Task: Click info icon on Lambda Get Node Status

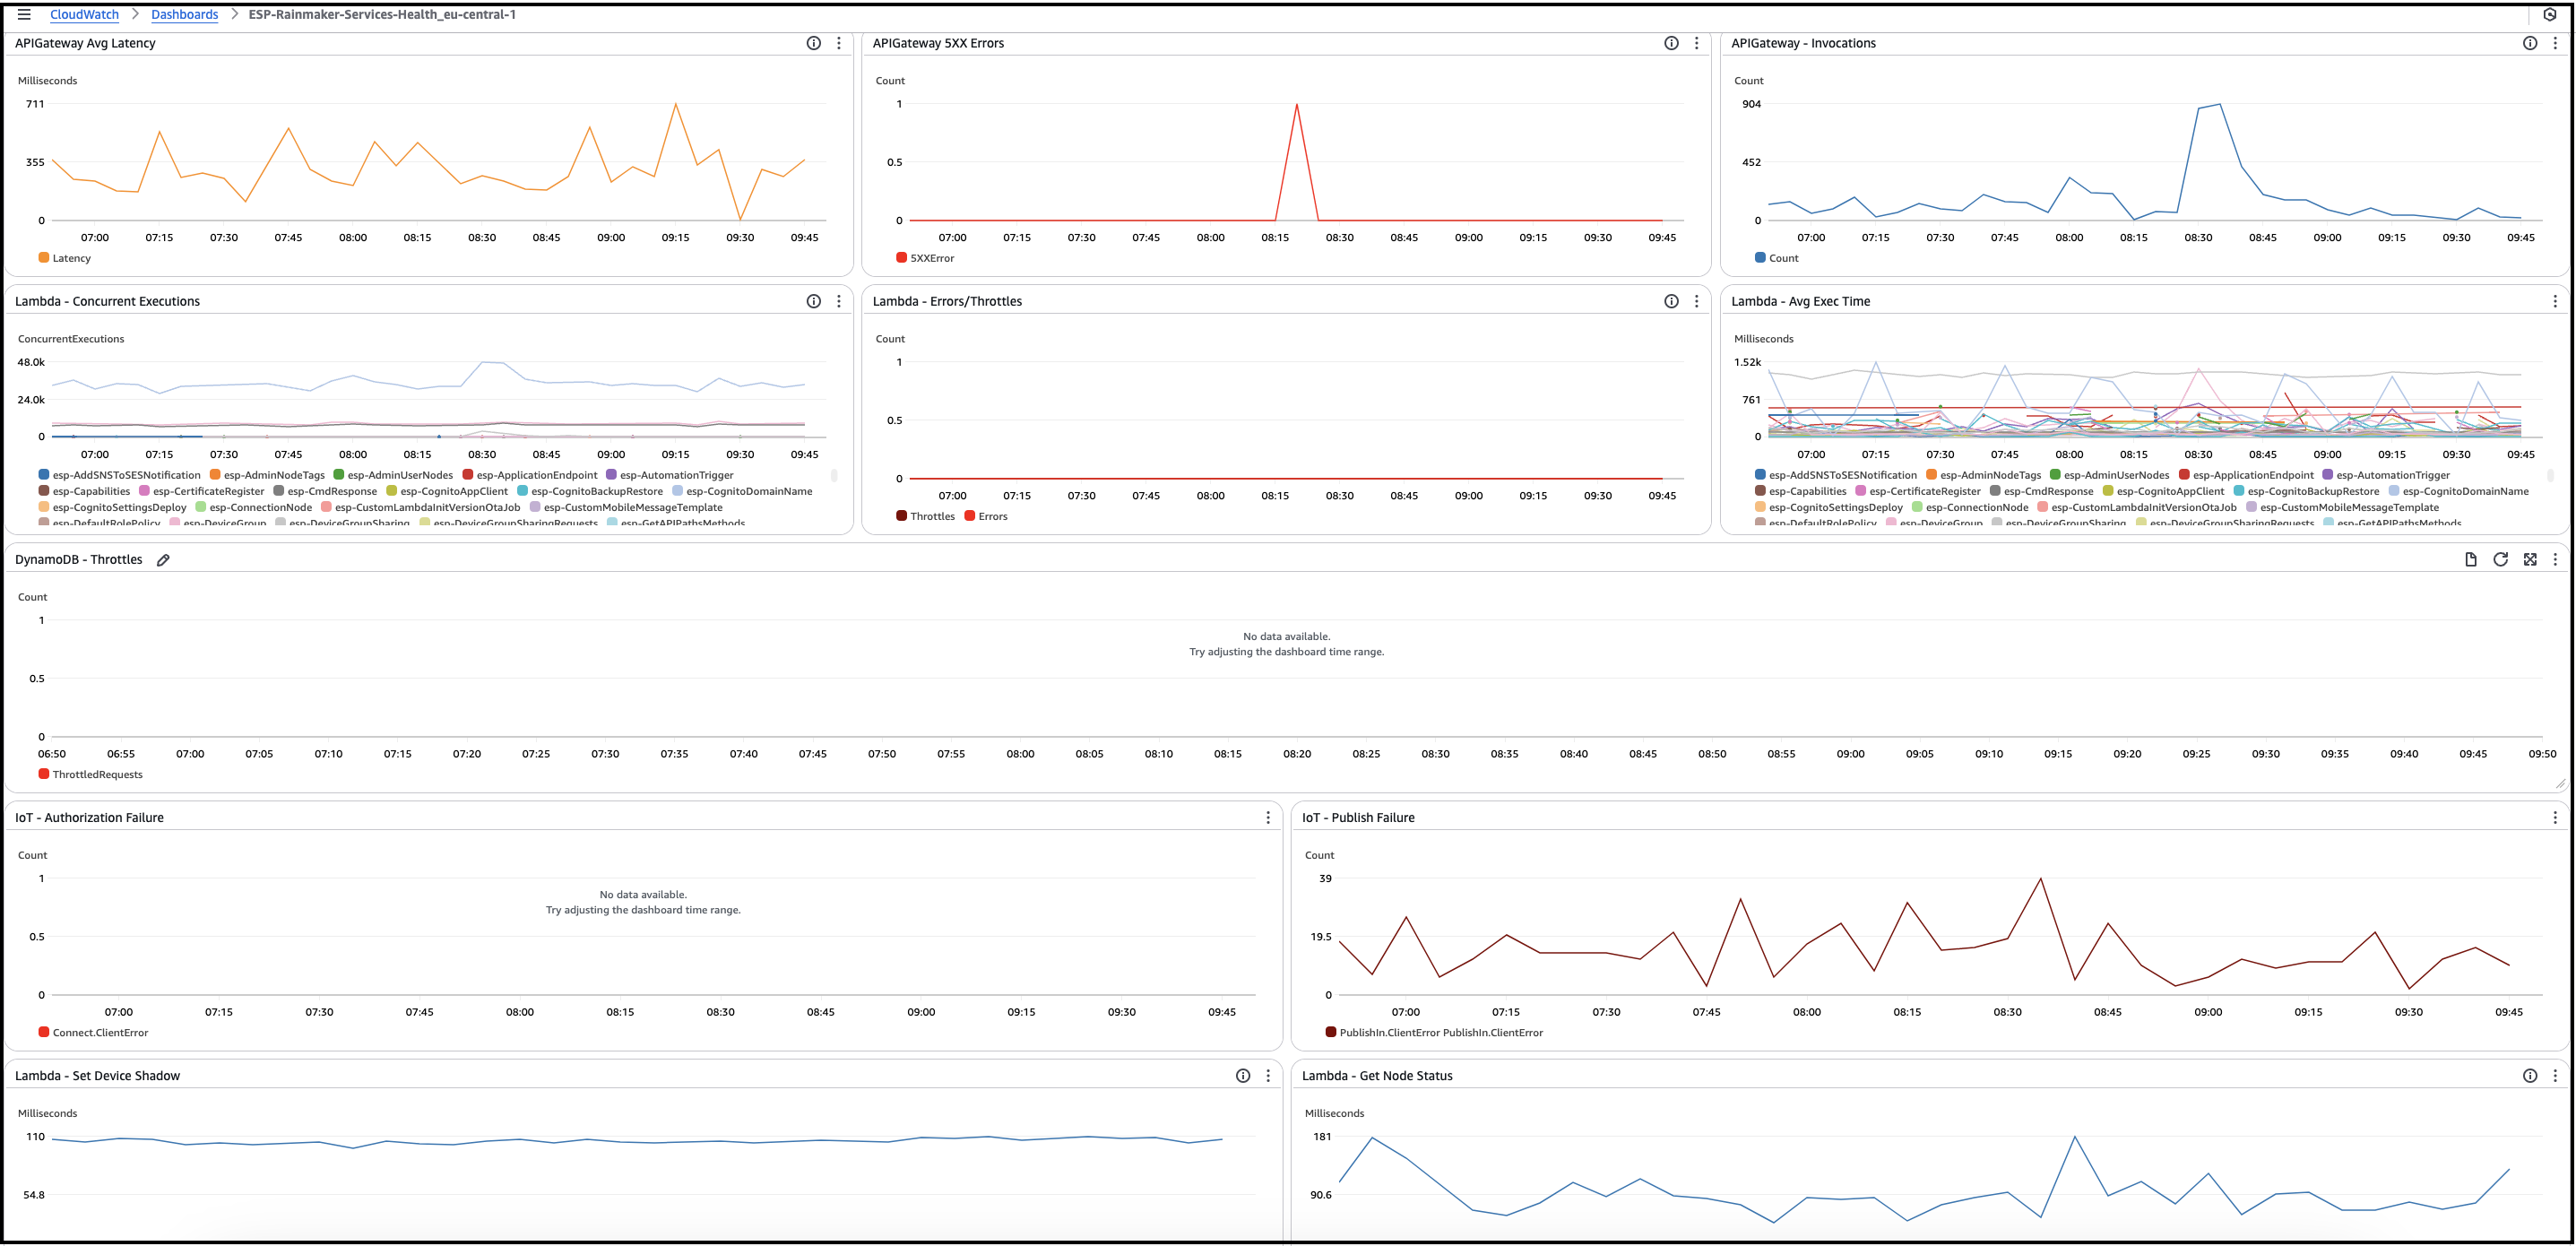Action: 2530,1076
